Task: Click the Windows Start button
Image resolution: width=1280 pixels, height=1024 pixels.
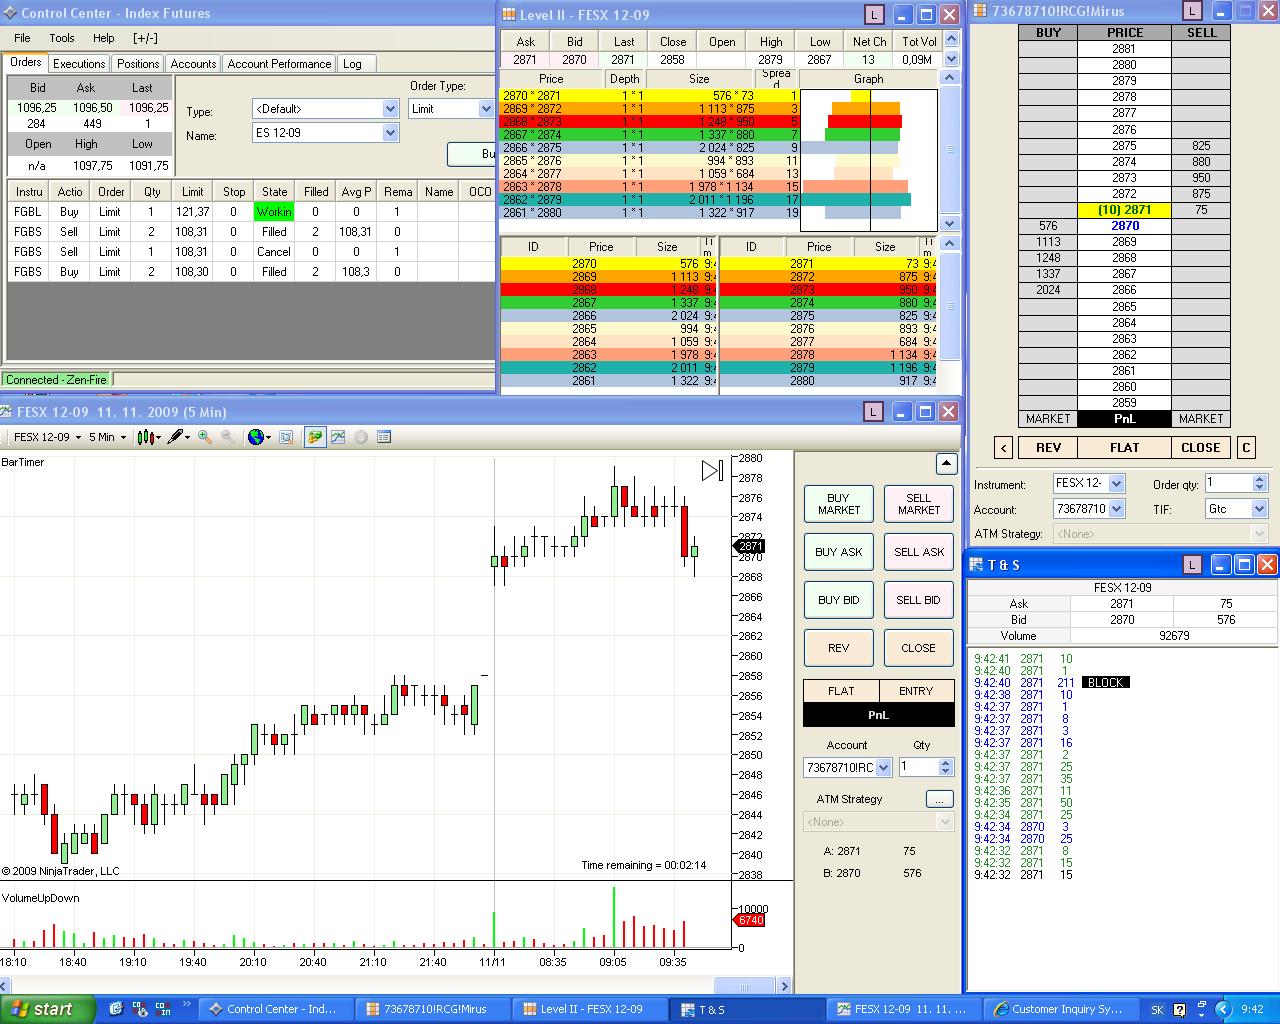Action: click(47, 1009)
